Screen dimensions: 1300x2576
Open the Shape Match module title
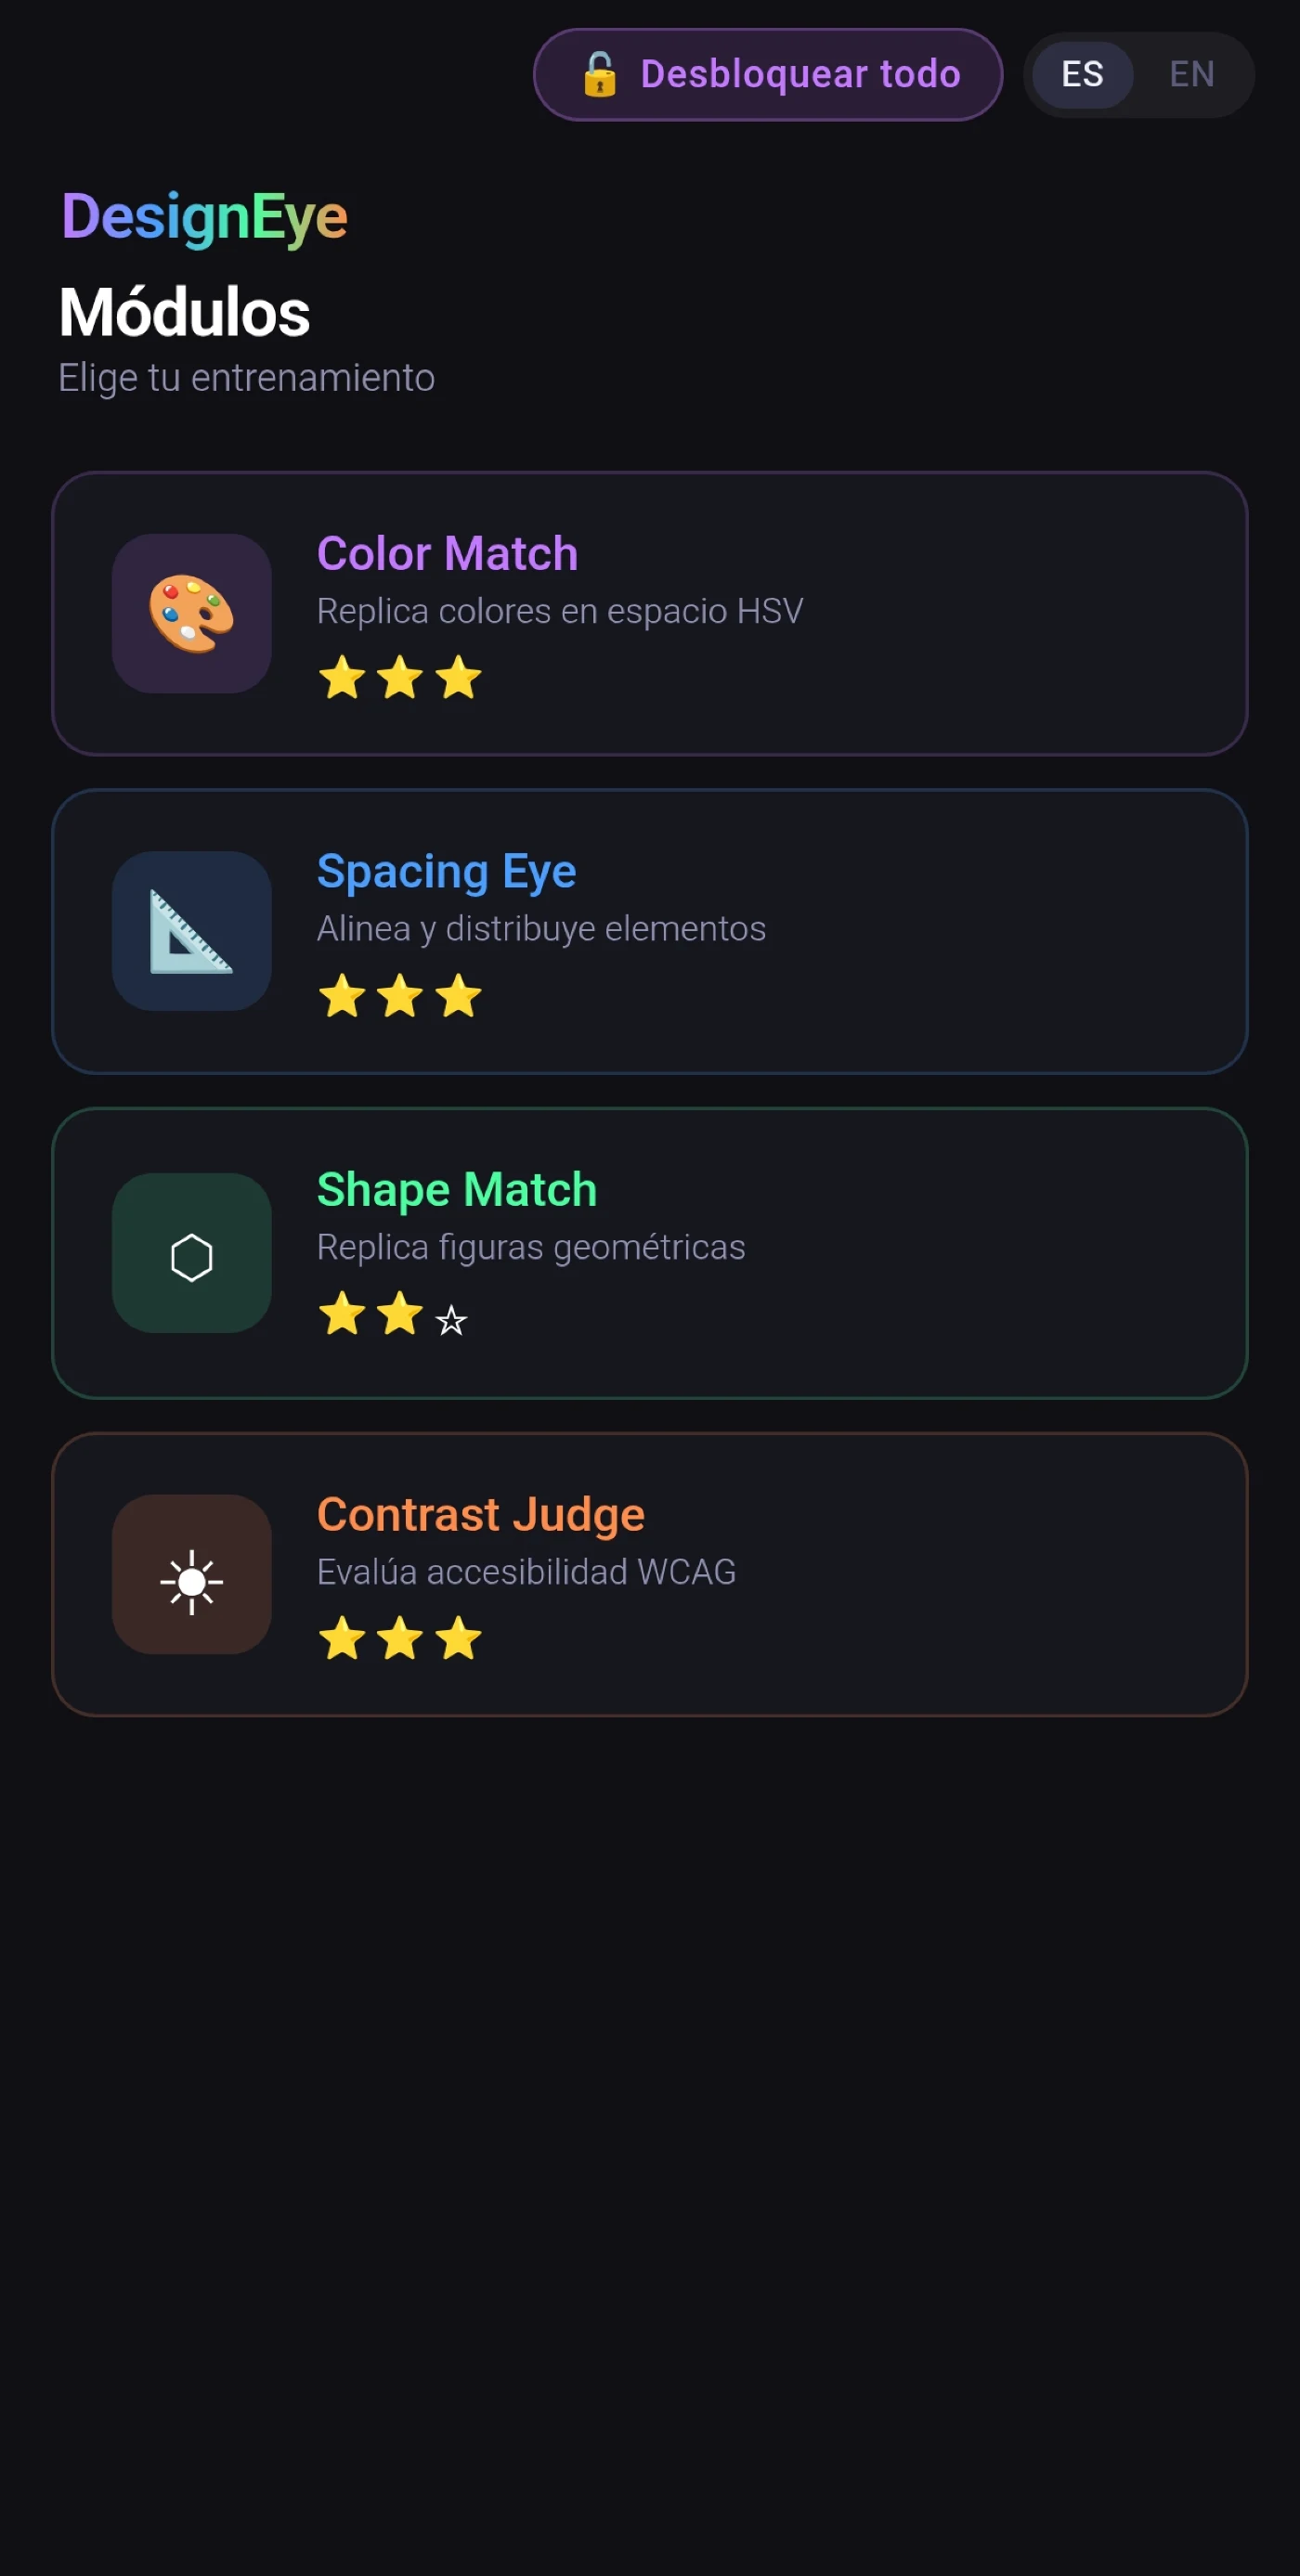(x=457, y=1190)
